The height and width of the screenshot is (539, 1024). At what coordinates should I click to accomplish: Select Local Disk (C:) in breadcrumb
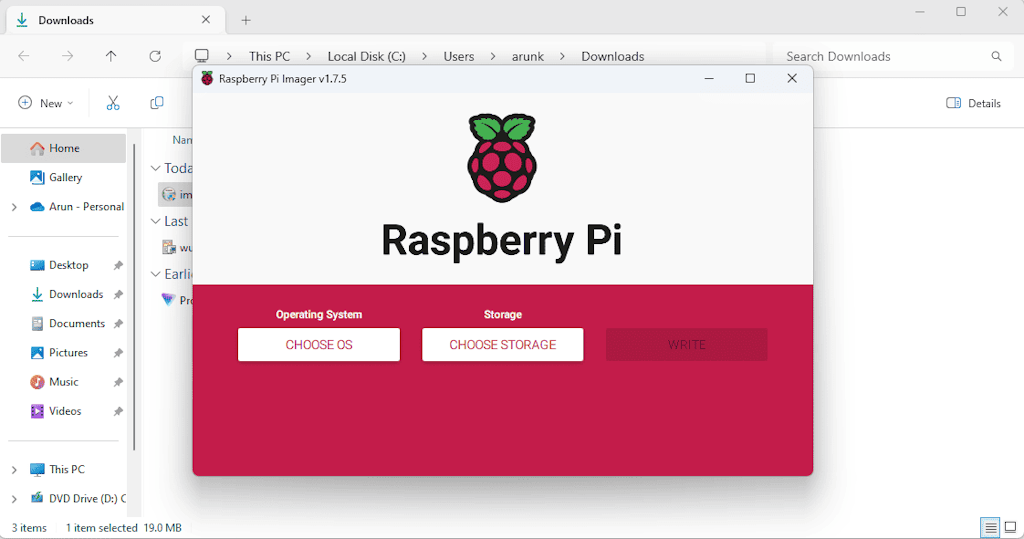point(366,56)
